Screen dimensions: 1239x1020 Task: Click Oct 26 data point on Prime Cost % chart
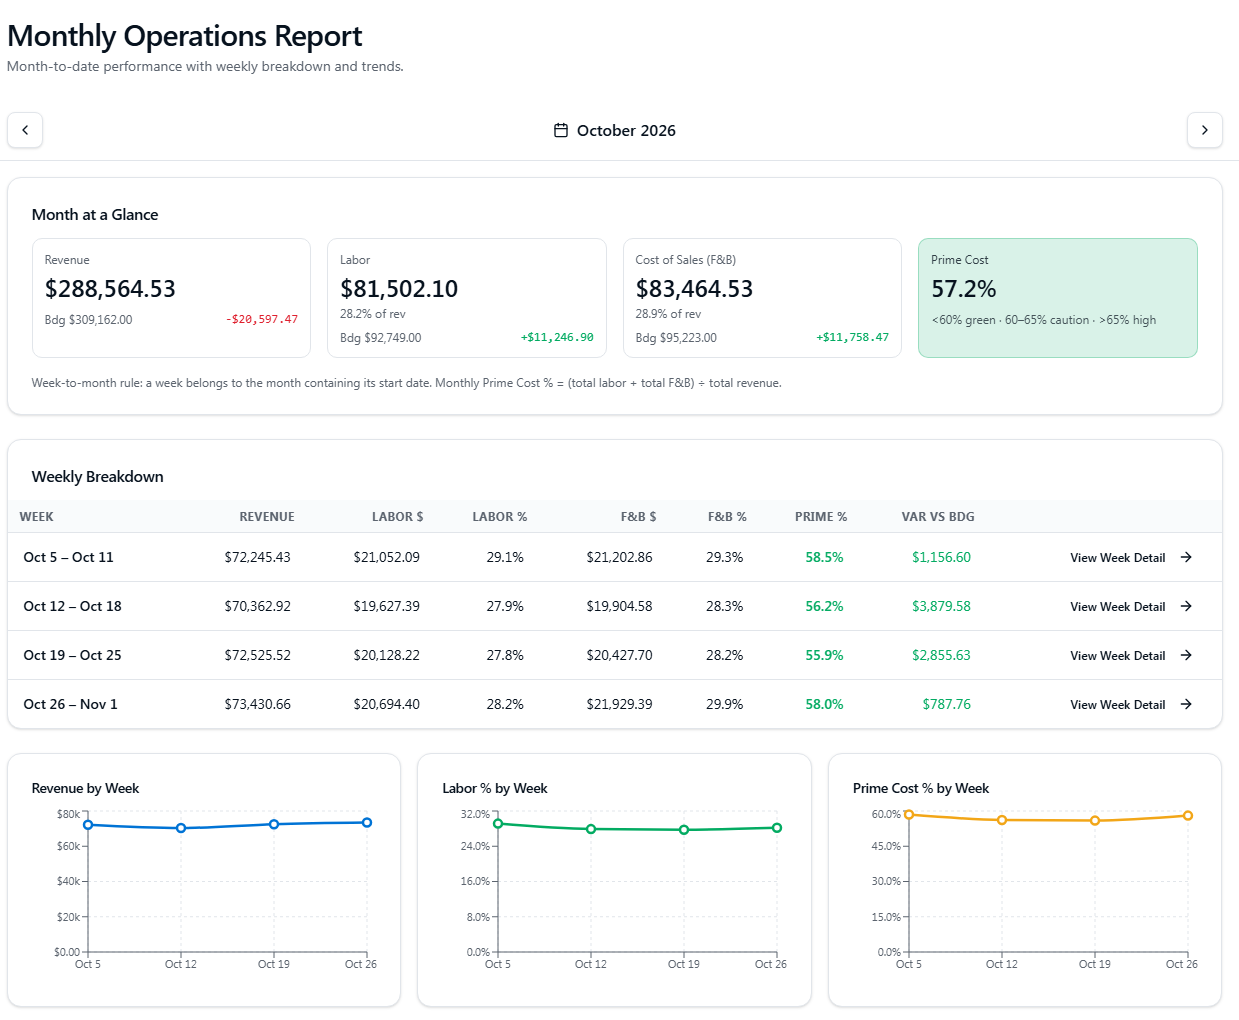(1188, 816)
